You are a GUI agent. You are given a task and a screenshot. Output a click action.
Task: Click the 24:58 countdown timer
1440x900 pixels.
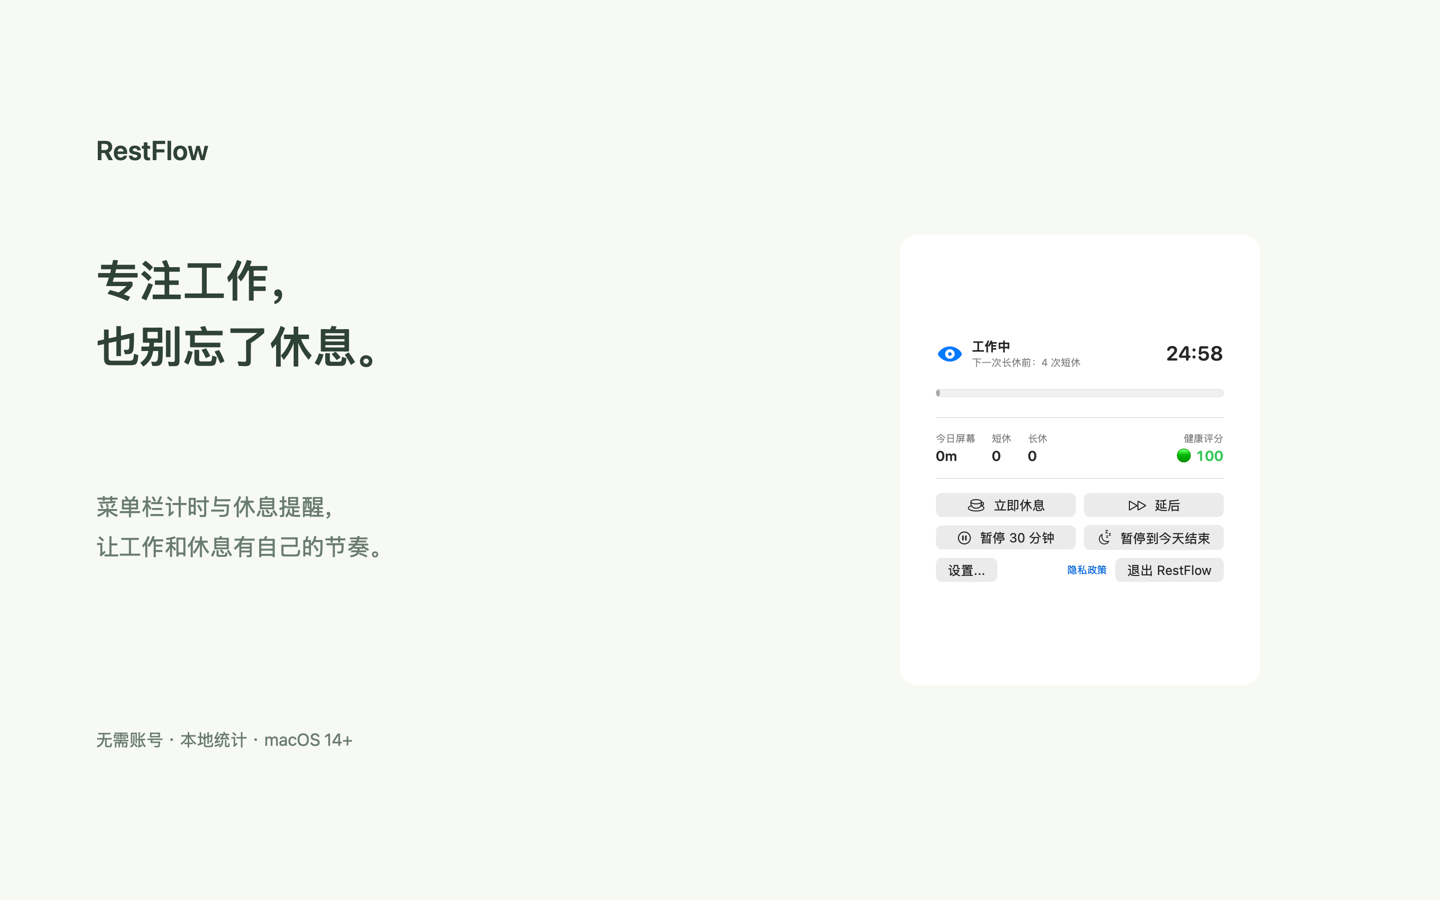pyautogui.click(x=1194, y=353)
